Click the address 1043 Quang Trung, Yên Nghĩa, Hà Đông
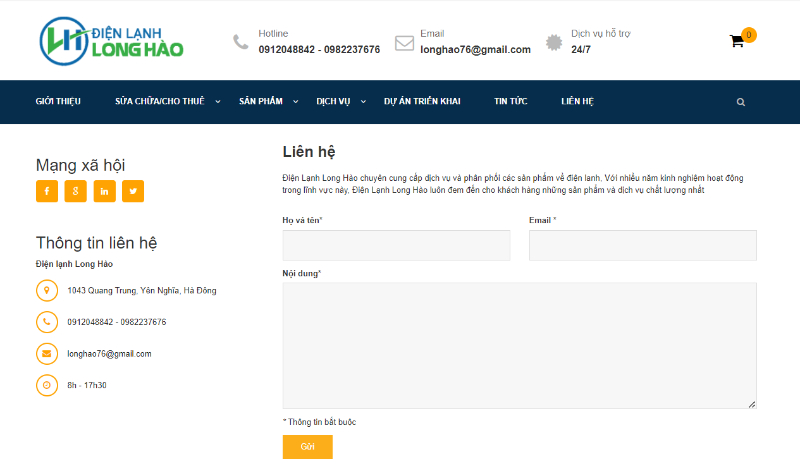Screen dimensions: 800x466 coord(142,290)
